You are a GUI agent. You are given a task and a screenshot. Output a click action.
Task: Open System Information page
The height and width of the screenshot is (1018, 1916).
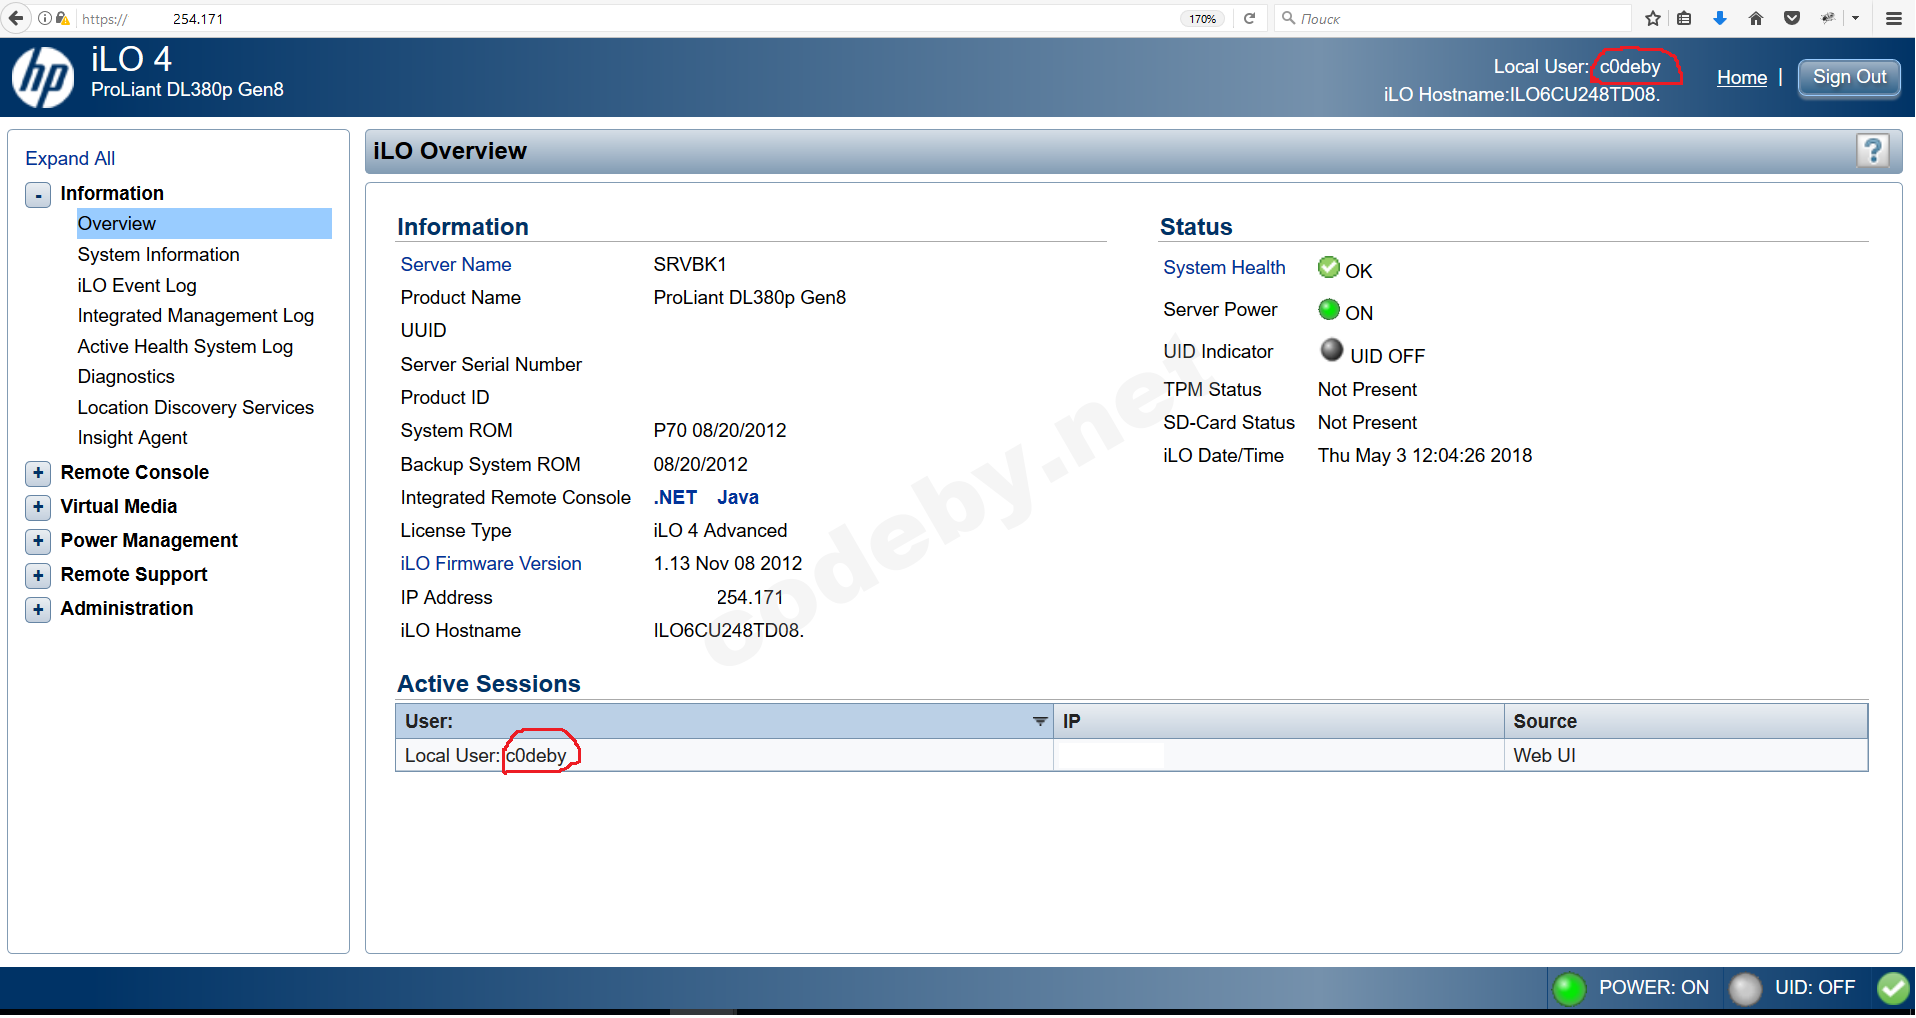click(x=159, y=255)
